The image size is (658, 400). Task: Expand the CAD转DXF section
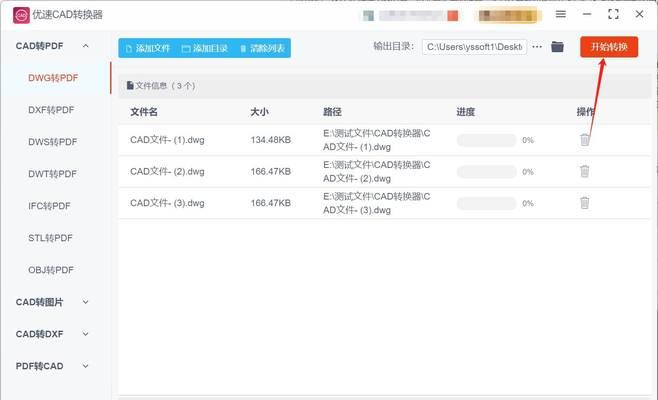coord(86,334)
